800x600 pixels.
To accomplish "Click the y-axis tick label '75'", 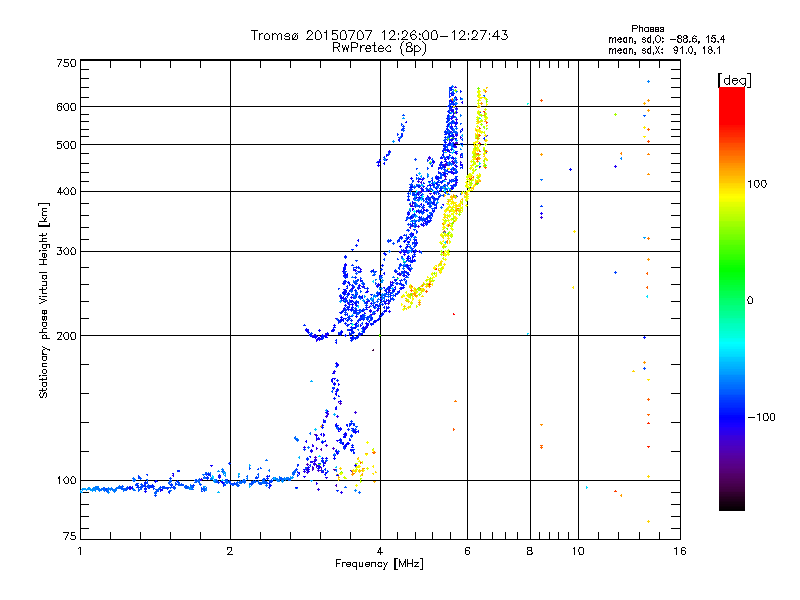I will click(x=70, y=536).
